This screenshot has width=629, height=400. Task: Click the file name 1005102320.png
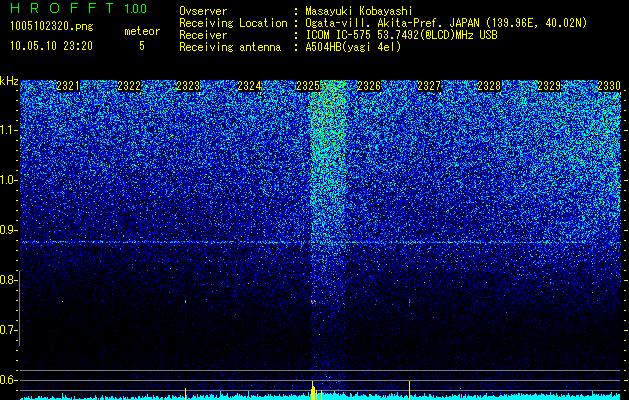[x=52, y=27]
